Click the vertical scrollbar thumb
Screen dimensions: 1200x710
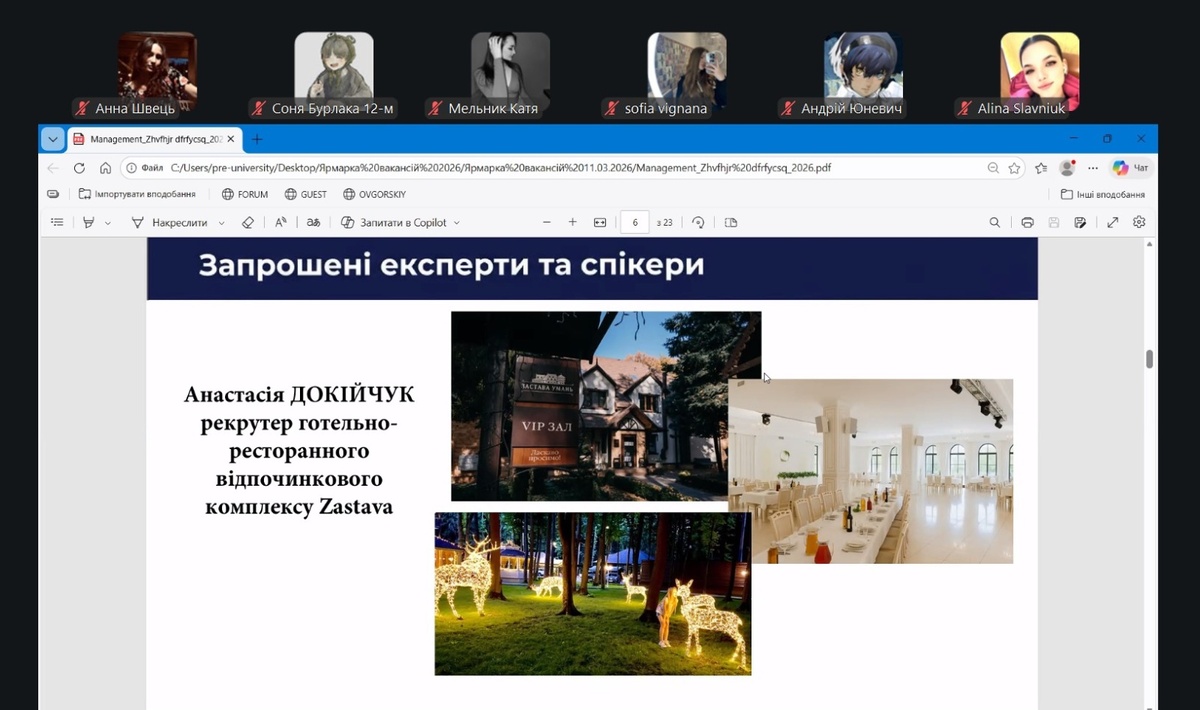click(x=1149, y=359)
